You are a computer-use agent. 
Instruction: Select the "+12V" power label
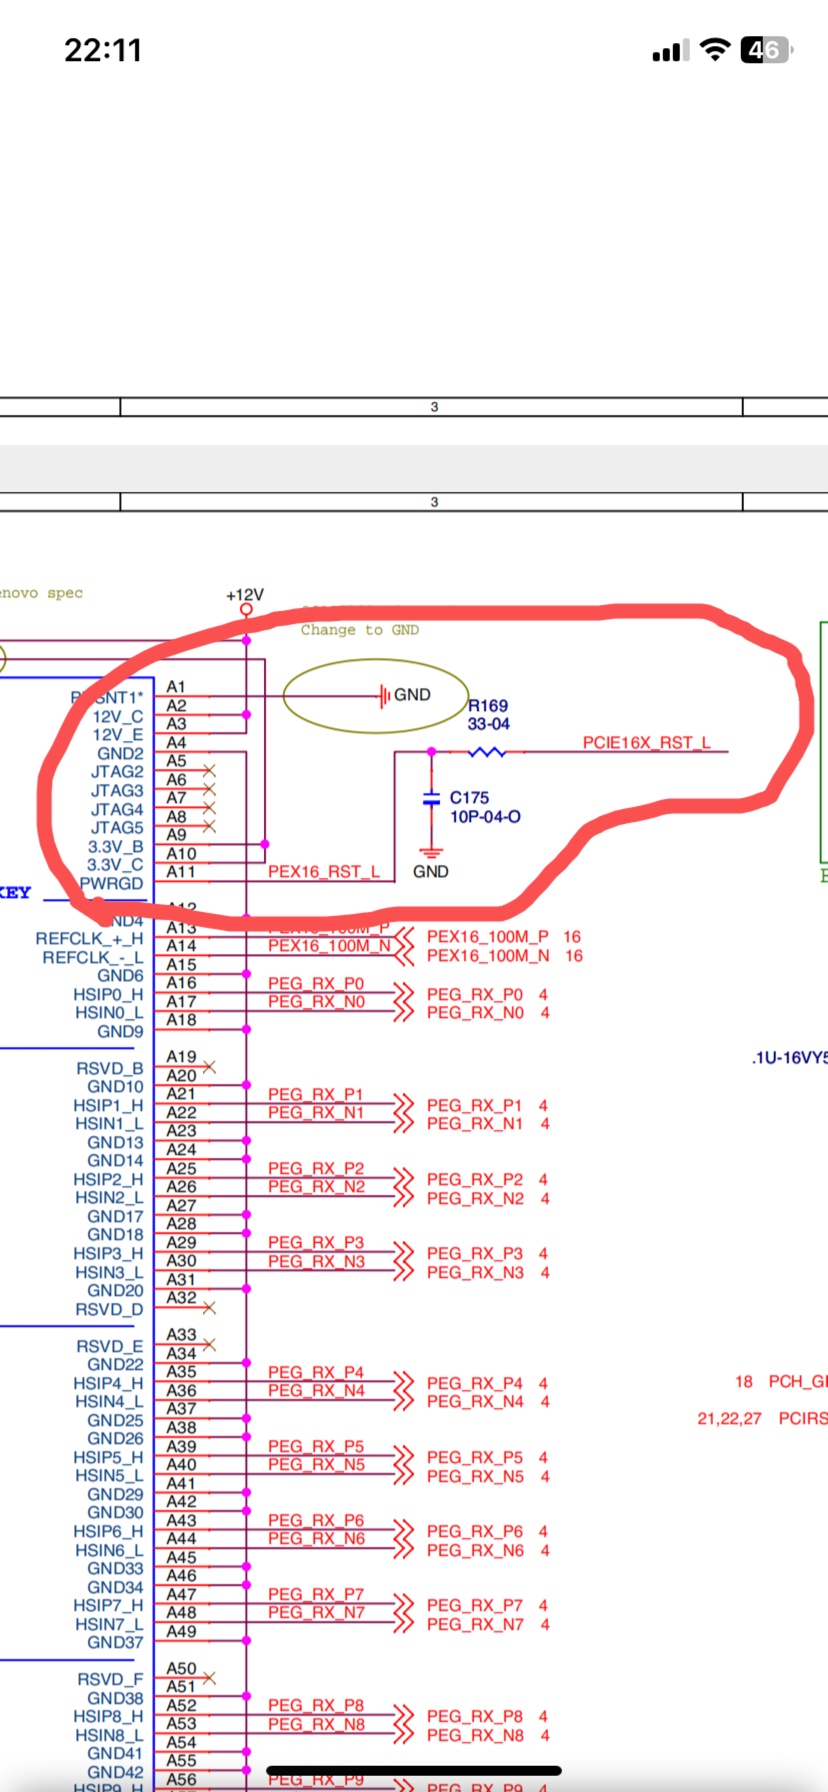point(245,594)
